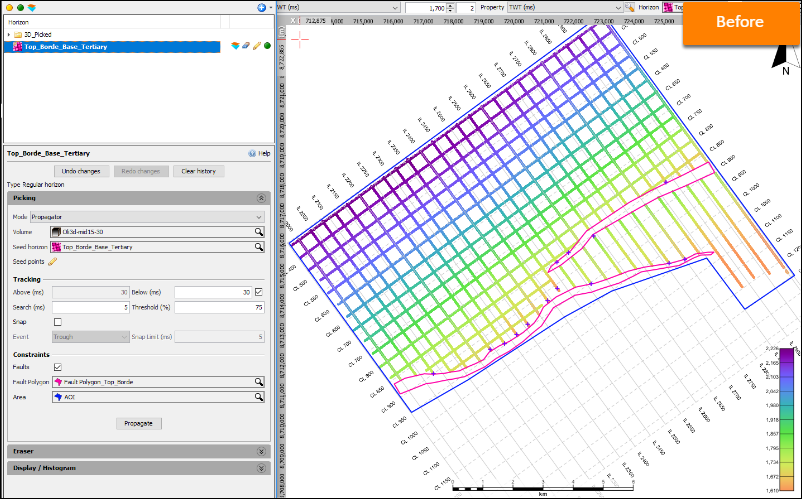Screen dimensions: 802x499
Task: Click the Type Regular horizon text
Action: click(36, 185)
